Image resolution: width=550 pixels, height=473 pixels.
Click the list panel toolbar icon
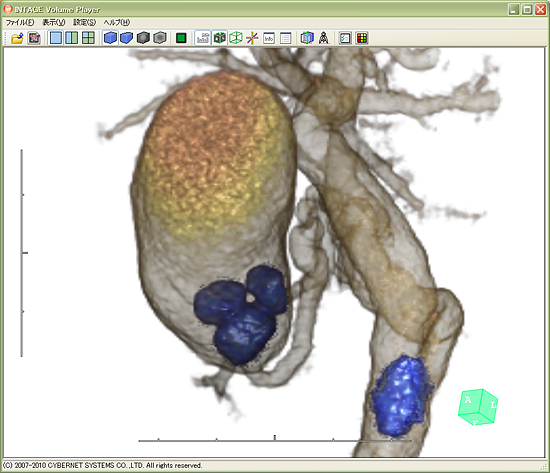click(x=286, y=38)
